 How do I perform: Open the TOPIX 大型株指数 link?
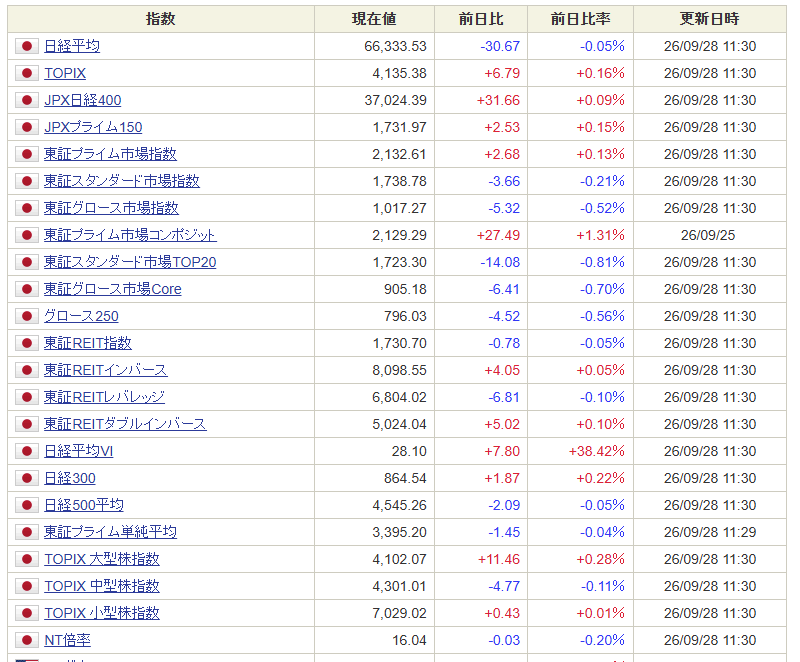click(x=102, y=560)
